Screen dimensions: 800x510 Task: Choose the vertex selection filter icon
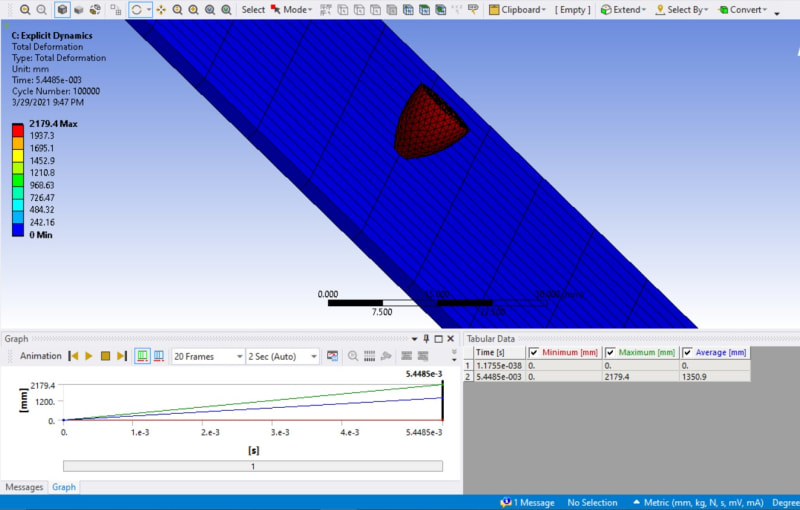(343, 9)
